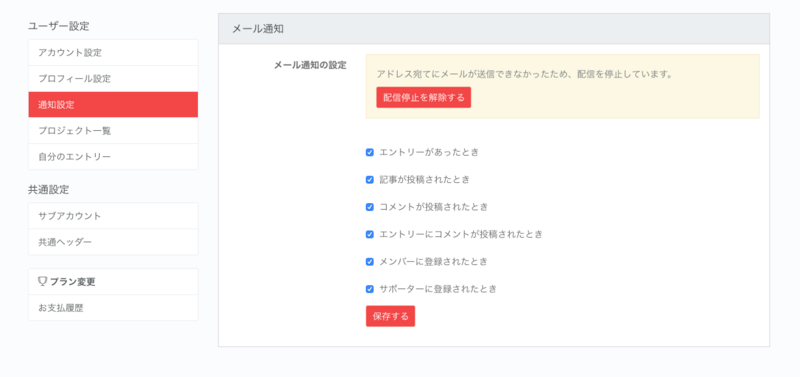This screenshot has width=800, height=377.
Task: Open プロフィール設定 in the sidebar
Action: pyautogui.click(x=113, y=79)
